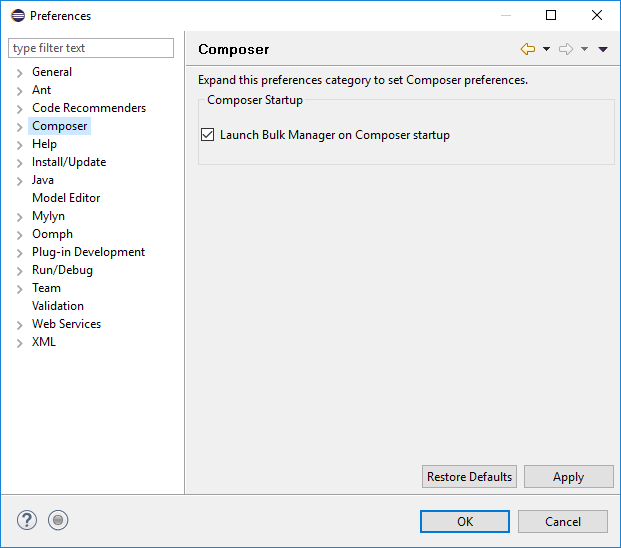Open the preferences page view menu triangle

603,49
